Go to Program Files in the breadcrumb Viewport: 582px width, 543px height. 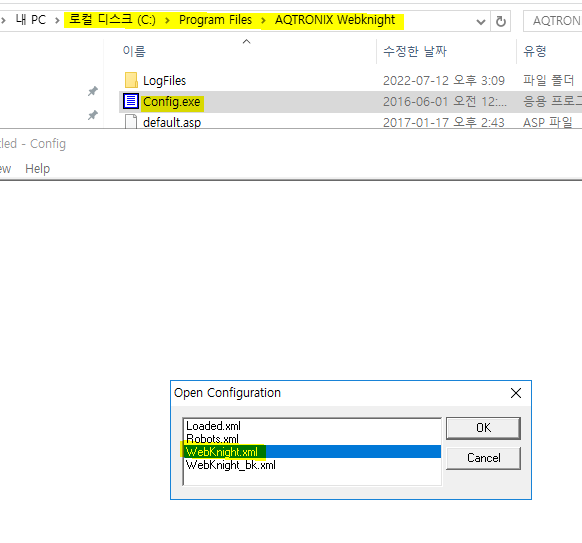point(215,20)
